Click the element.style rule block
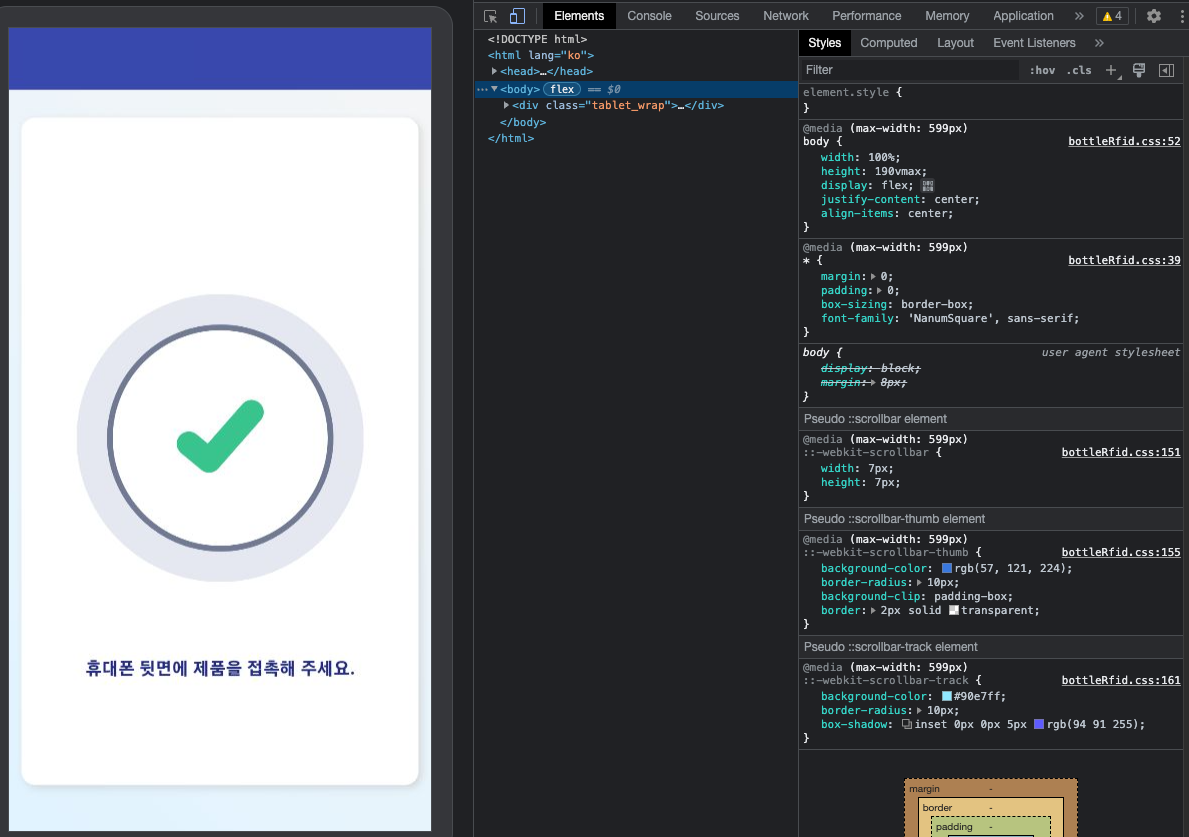Viewport: 1189px width, 837px height. pos(993,100)
